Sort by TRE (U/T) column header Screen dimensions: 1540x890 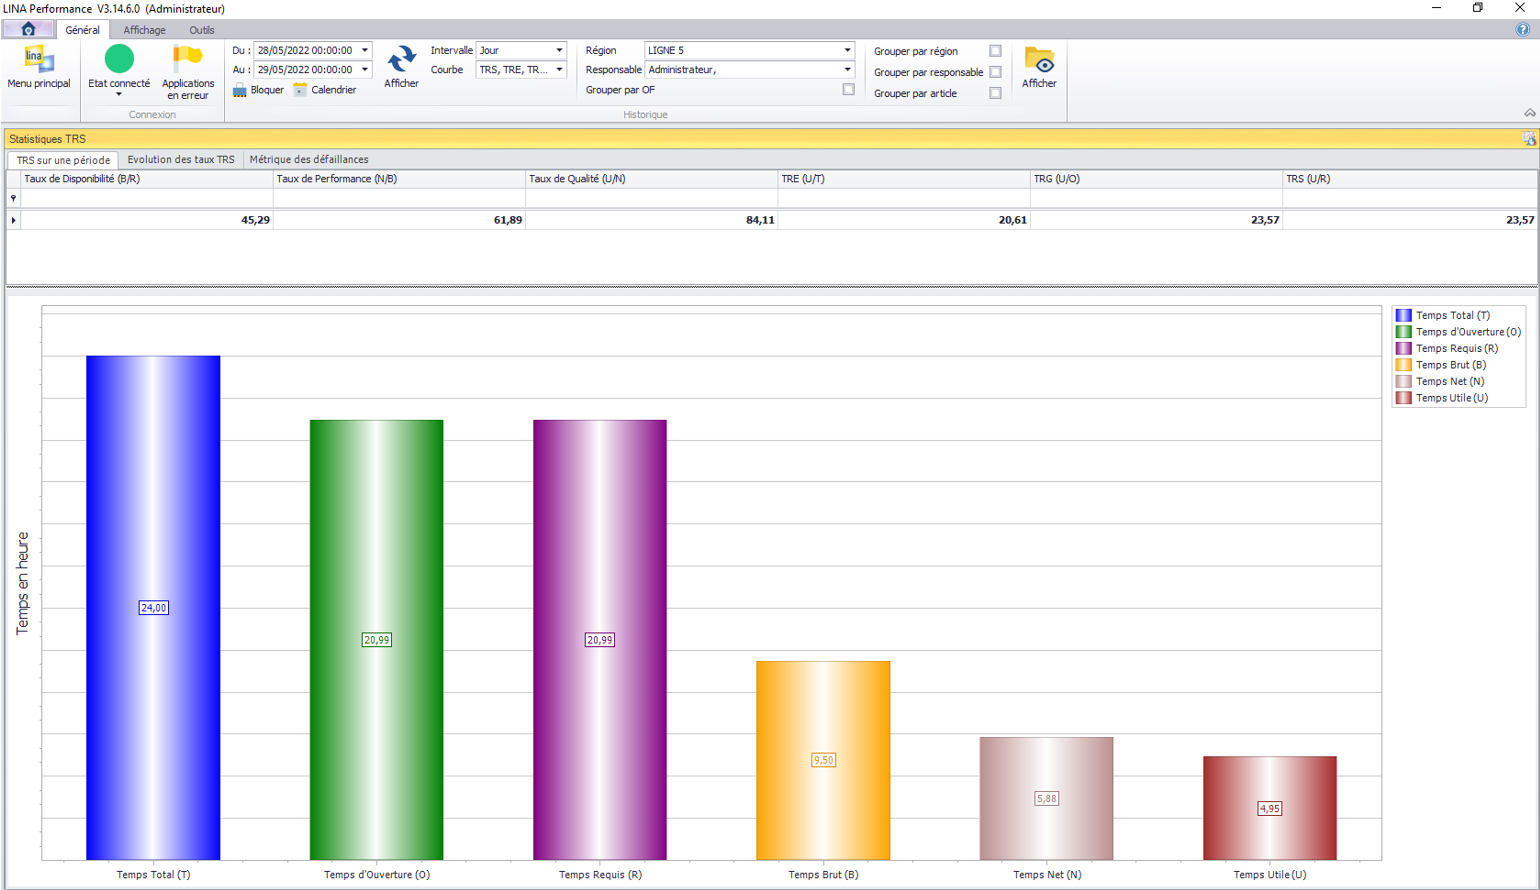904,179
